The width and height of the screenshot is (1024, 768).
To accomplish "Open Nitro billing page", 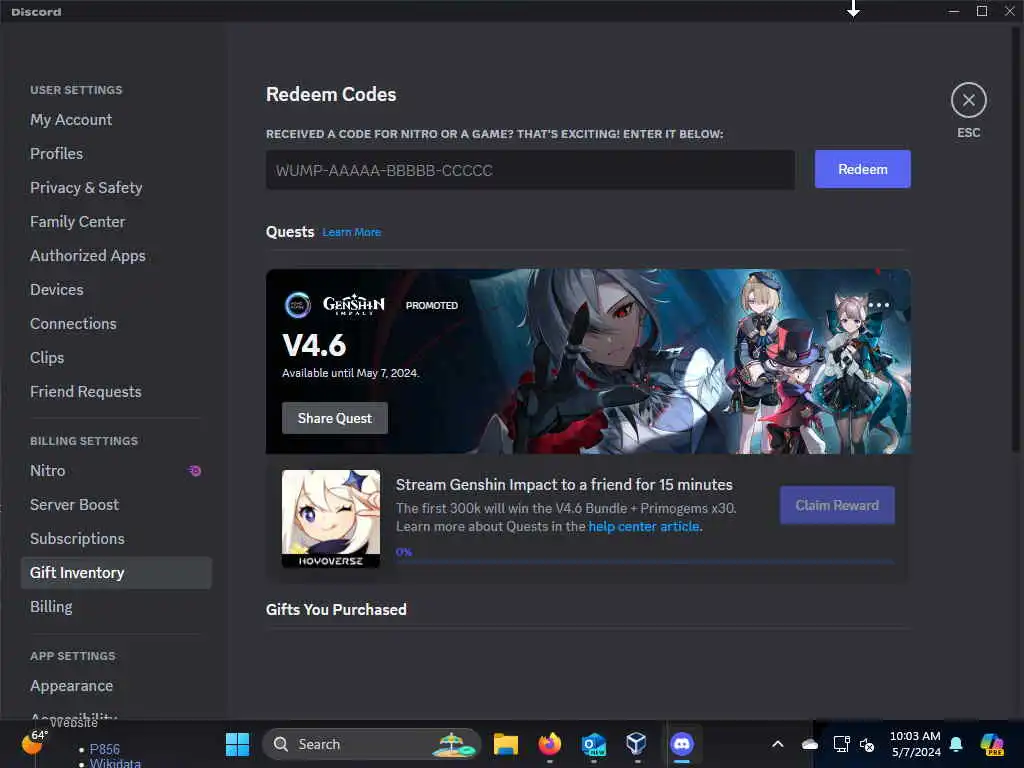I will point(48,470).
